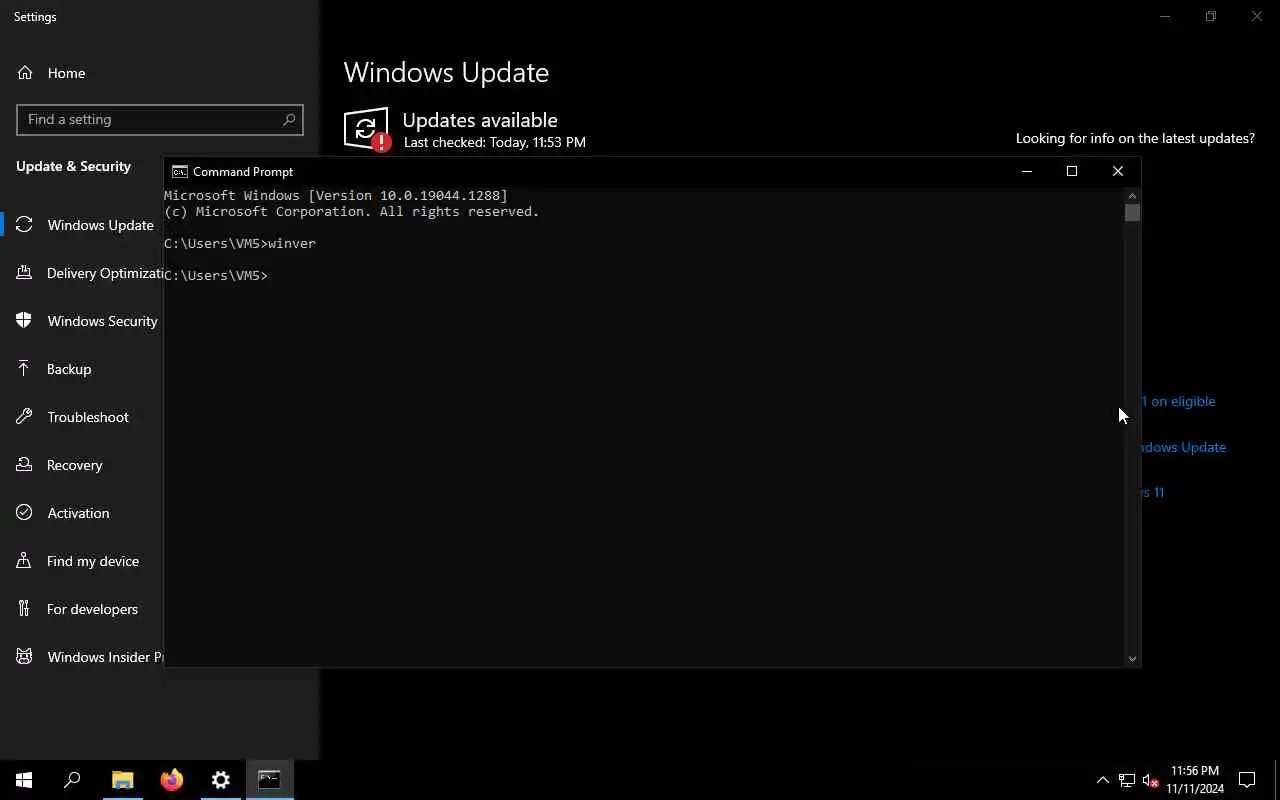
Task: Close the Settings window
Action: 1257,16
